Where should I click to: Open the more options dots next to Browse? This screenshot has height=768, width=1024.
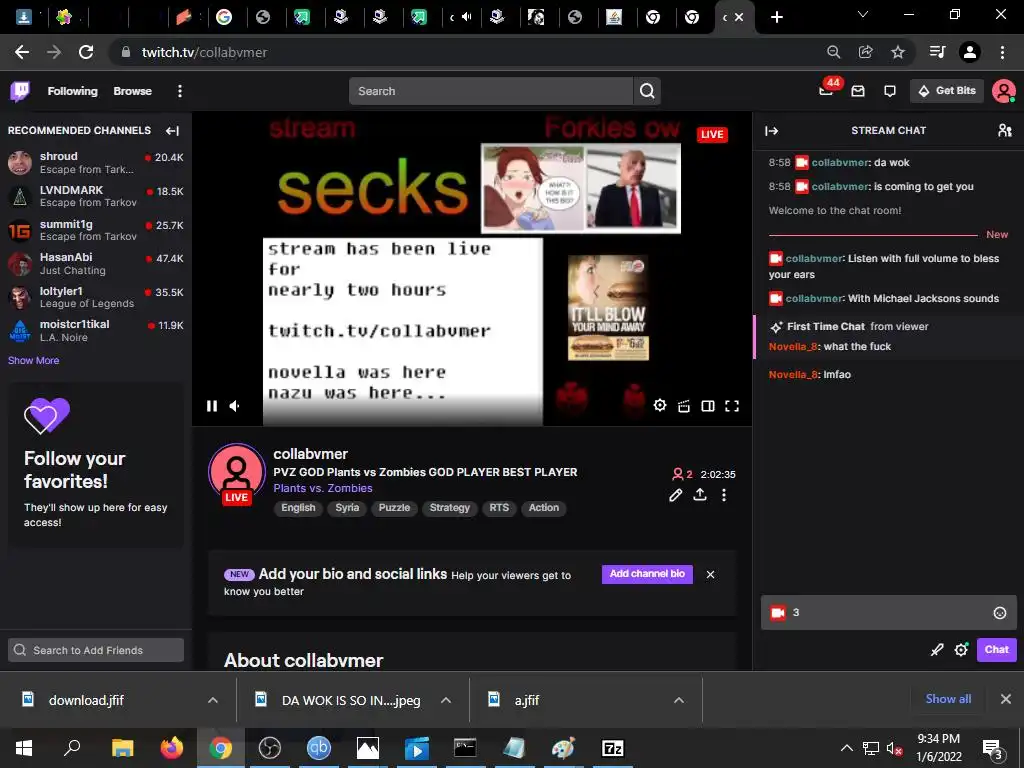click(180, 91)
